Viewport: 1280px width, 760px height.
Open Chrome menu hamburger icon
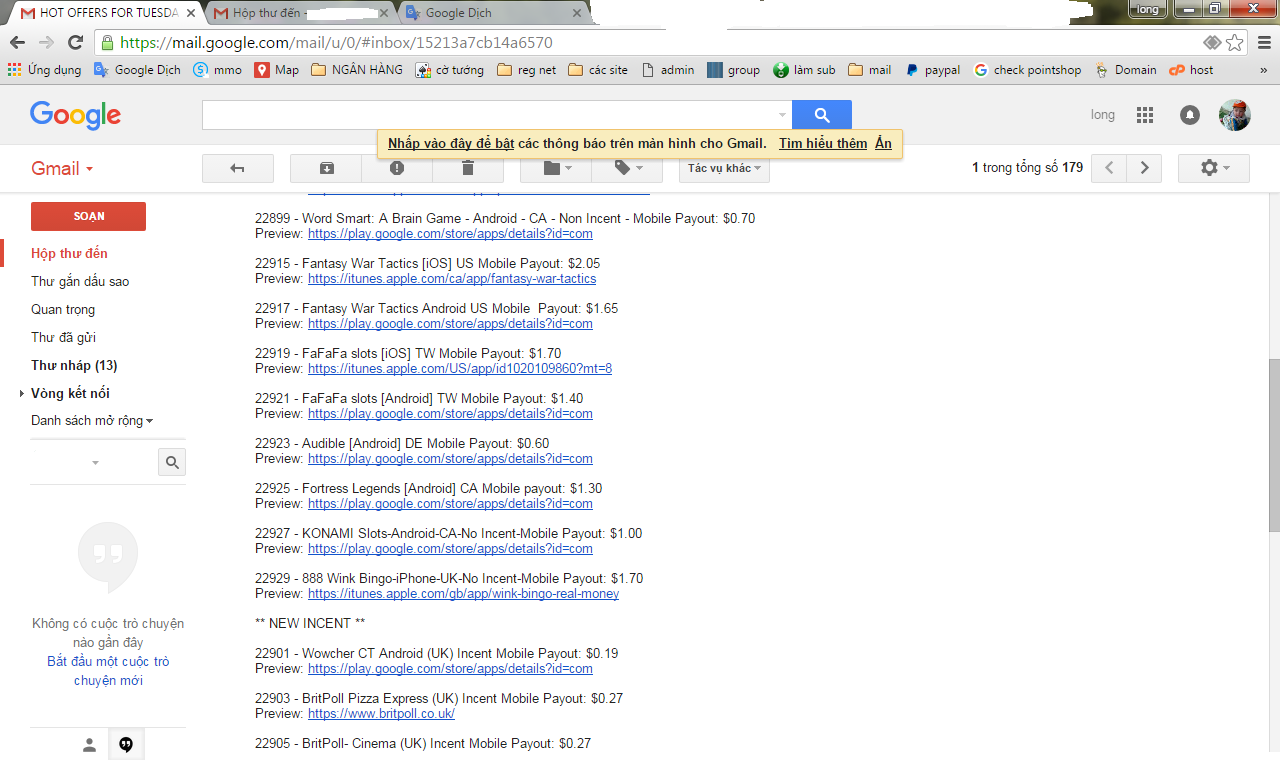point(1263,43)
